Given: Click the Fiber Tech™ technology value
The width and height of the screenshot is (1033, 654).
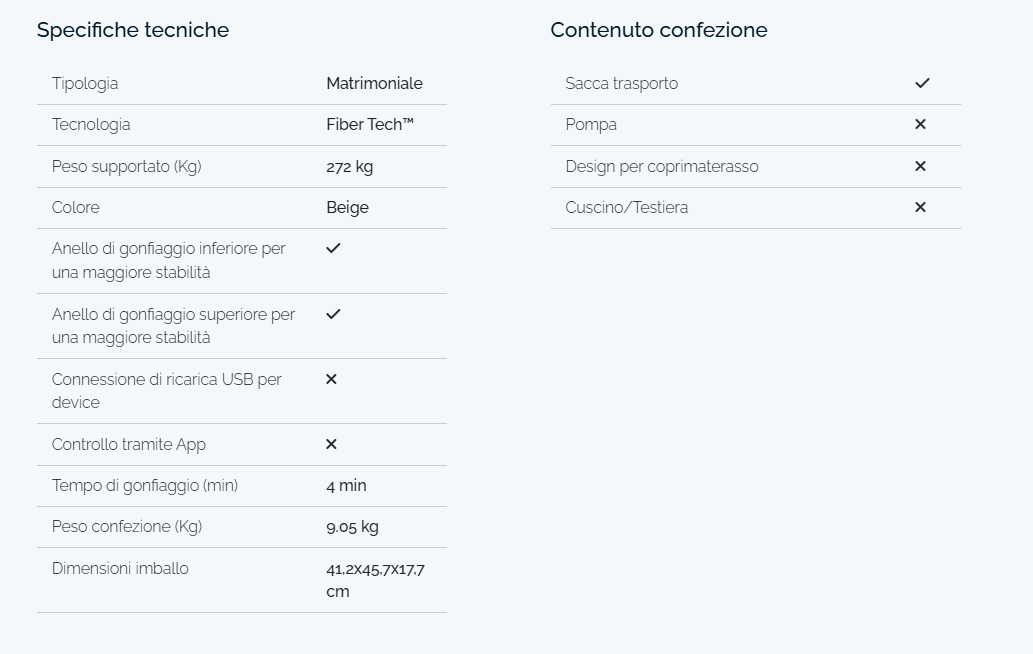Looking at the screenshot, I should (x=370, y=124).
